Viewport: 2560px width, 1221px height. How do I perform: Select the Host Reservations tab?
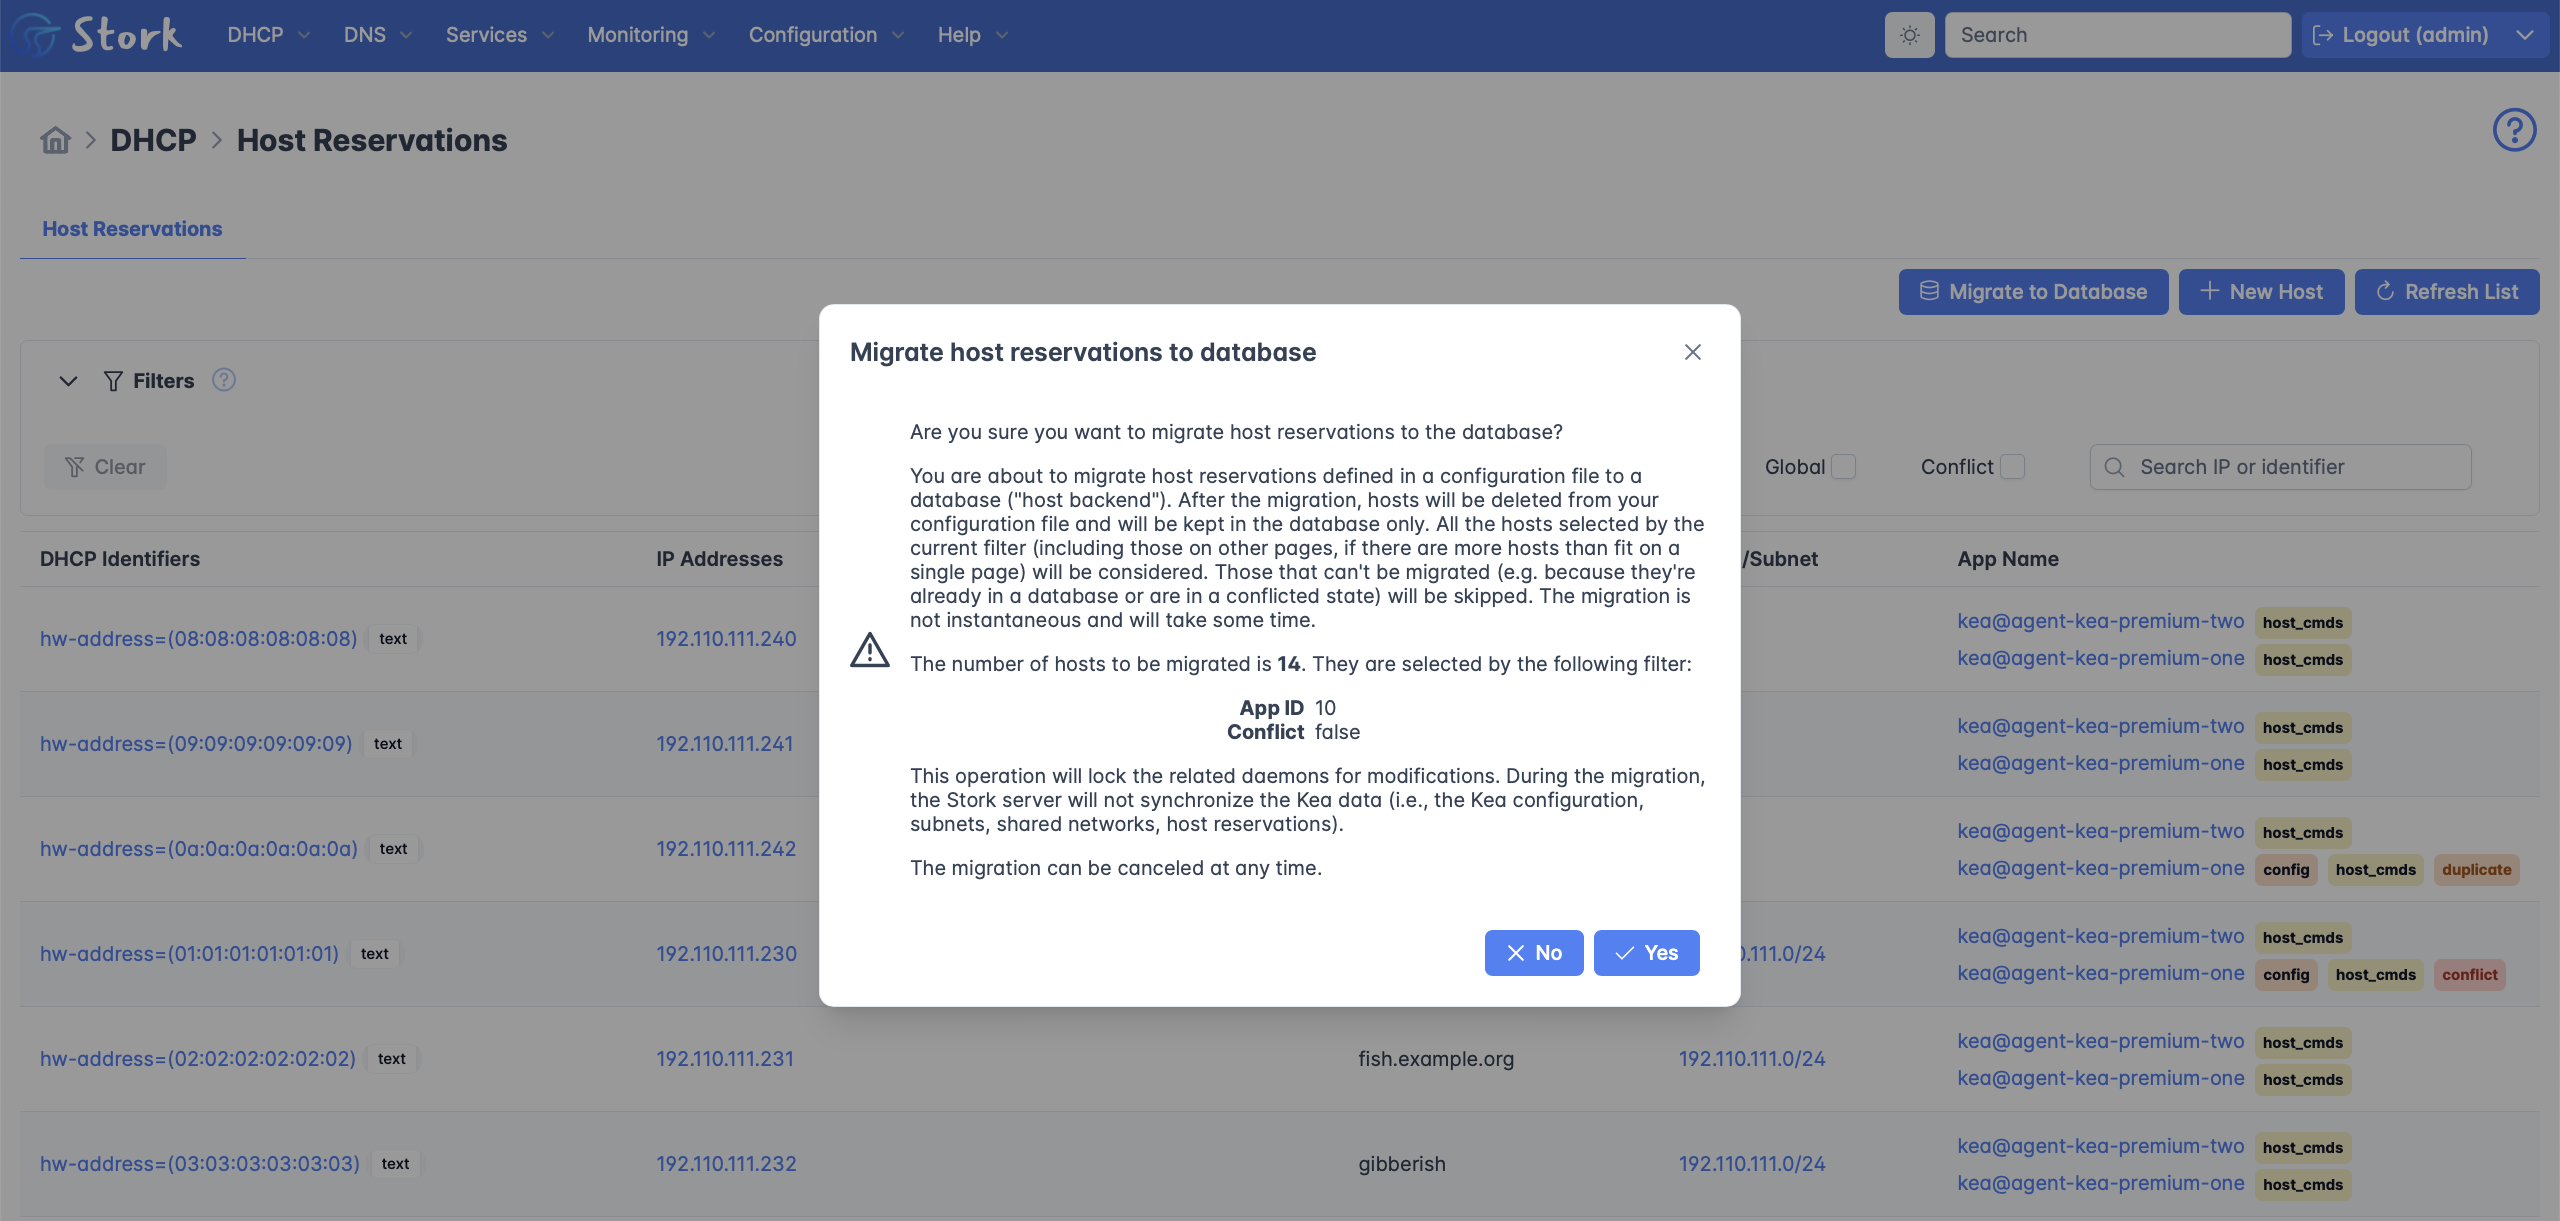(x=132, y=229)
